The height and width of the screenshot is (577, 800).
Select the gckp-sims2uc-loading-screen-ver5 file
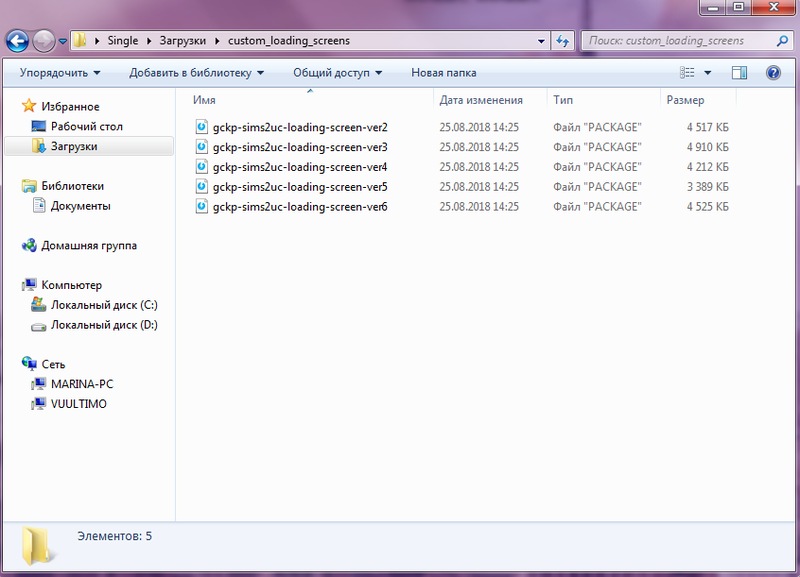[x=300, y=187]
